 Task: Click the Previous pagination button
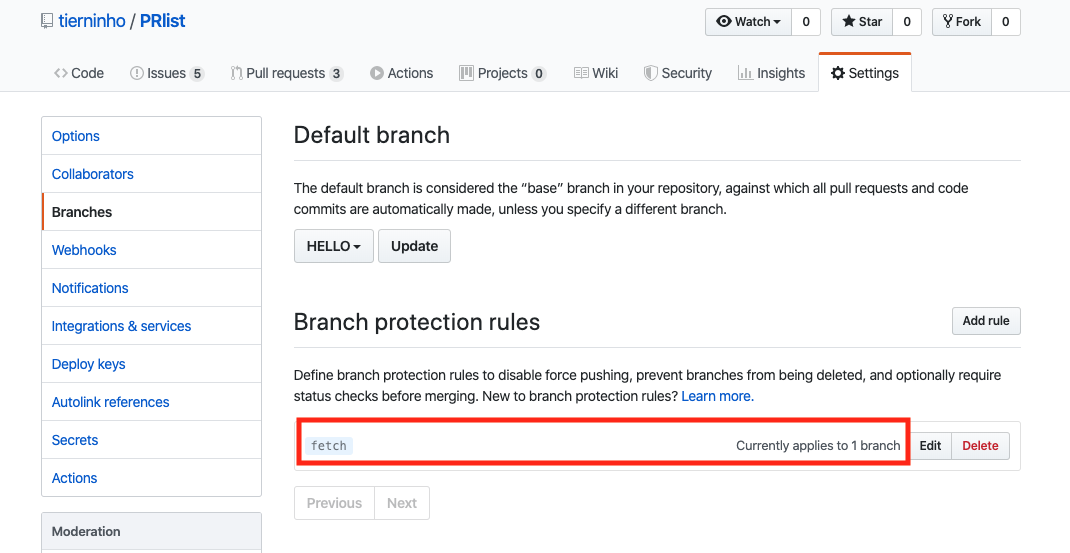tap(334, 503)
